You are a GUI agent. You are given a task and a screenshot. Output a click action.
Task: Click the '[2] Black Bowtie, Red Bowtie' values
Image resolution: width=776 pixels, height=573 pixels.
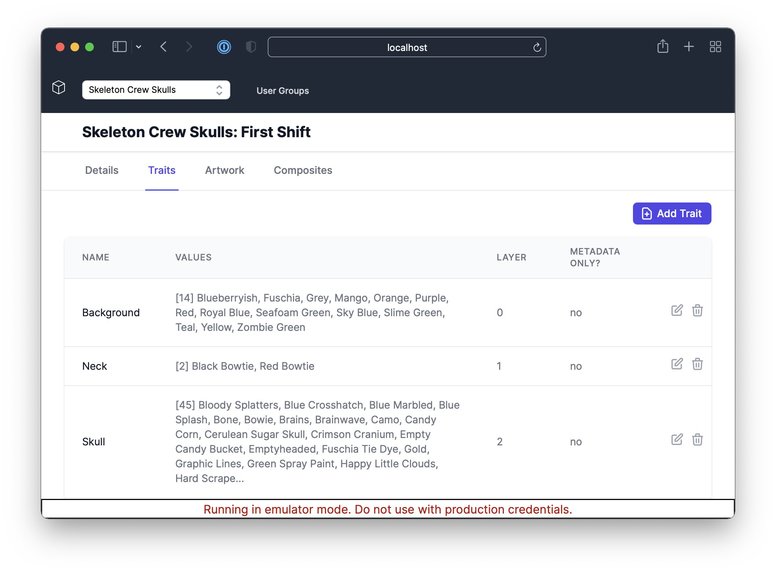coord(244,366)
